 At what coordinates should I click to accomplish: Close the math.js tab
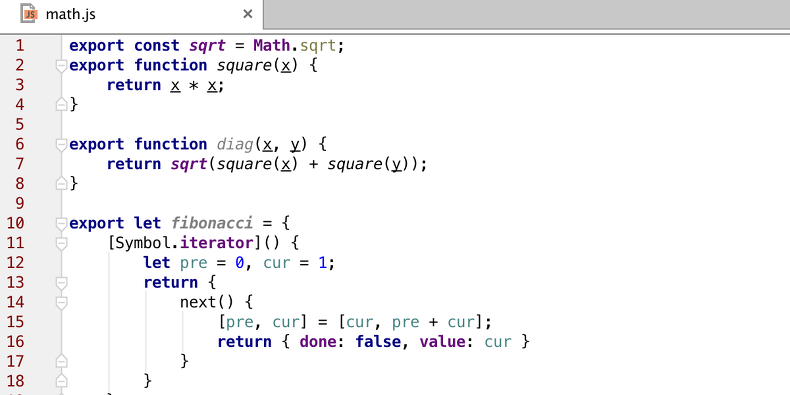coord(247,14)
